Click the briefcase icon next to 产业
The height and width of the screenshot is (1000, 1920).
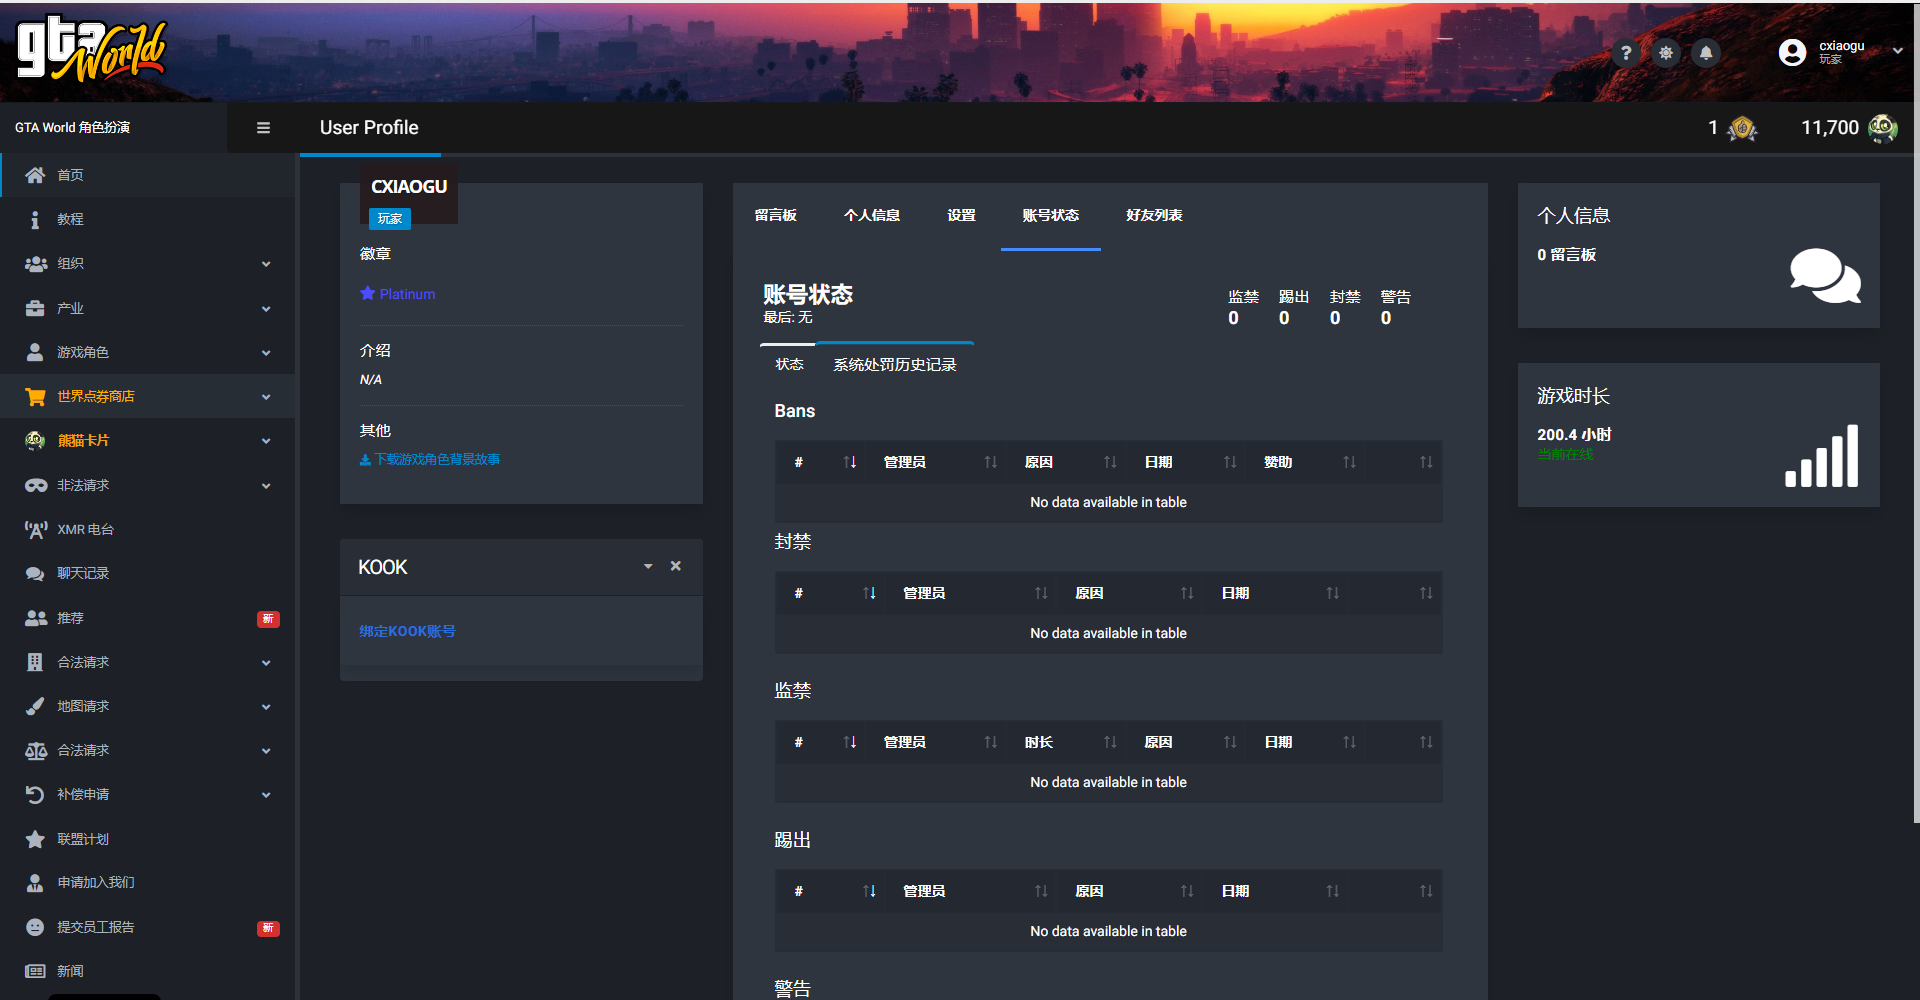pyautogui.click(x=35, y=308)
